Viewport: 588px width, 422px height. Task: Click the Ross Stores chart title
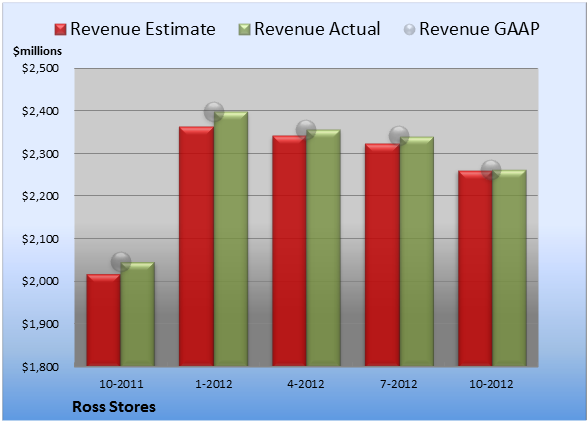pos(114,407)
